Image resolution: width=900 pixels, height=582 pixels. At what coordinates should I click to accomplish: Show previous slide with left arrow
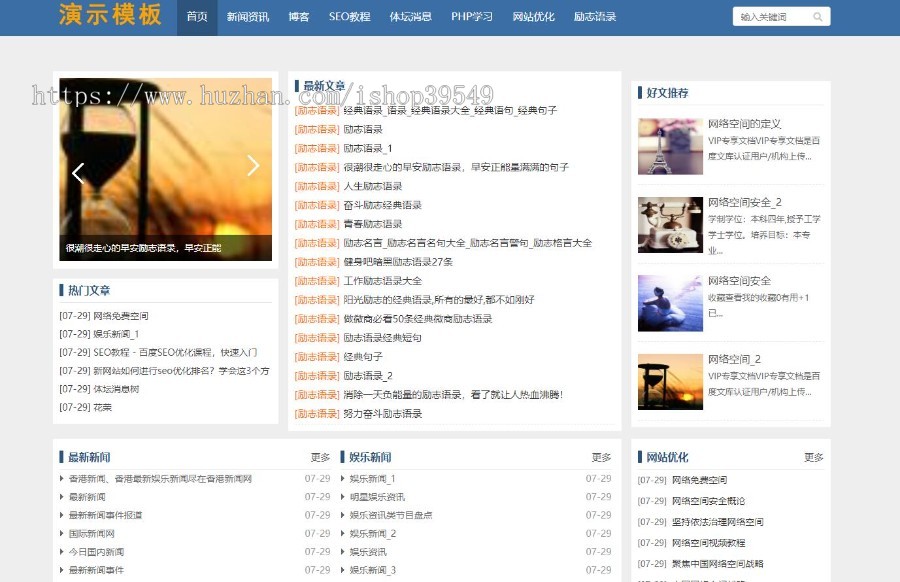click(79, 173)
